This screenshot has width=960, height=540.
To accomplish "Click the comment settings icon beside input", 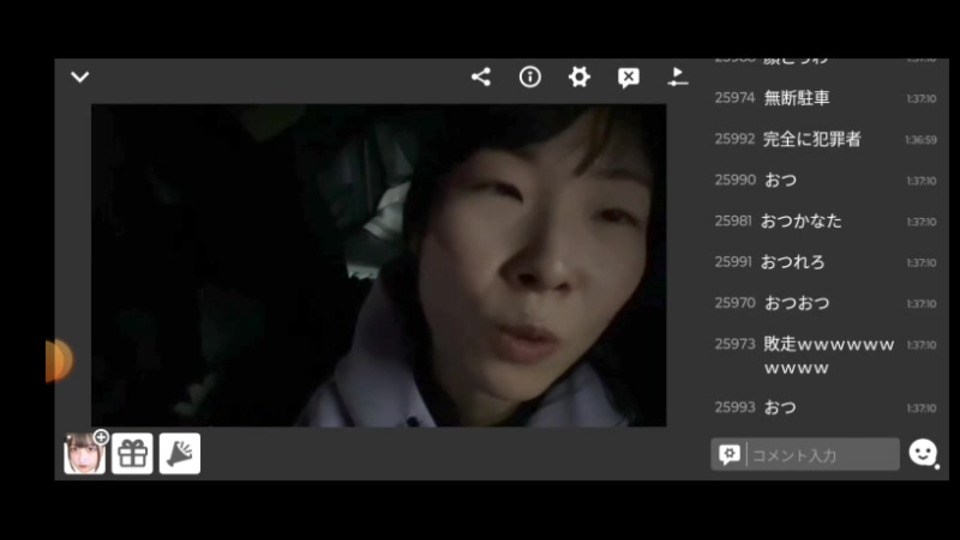I will tap(729, 454).
